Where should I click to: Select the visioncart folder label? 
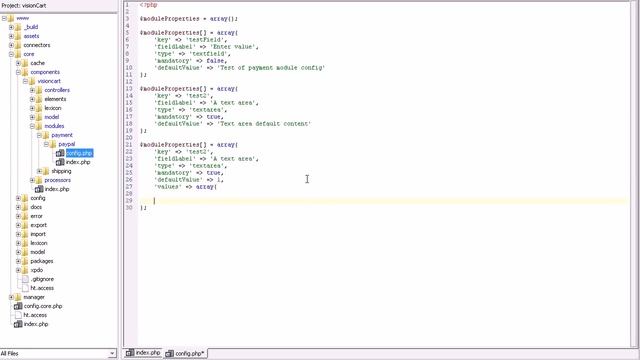coord(49,81)
